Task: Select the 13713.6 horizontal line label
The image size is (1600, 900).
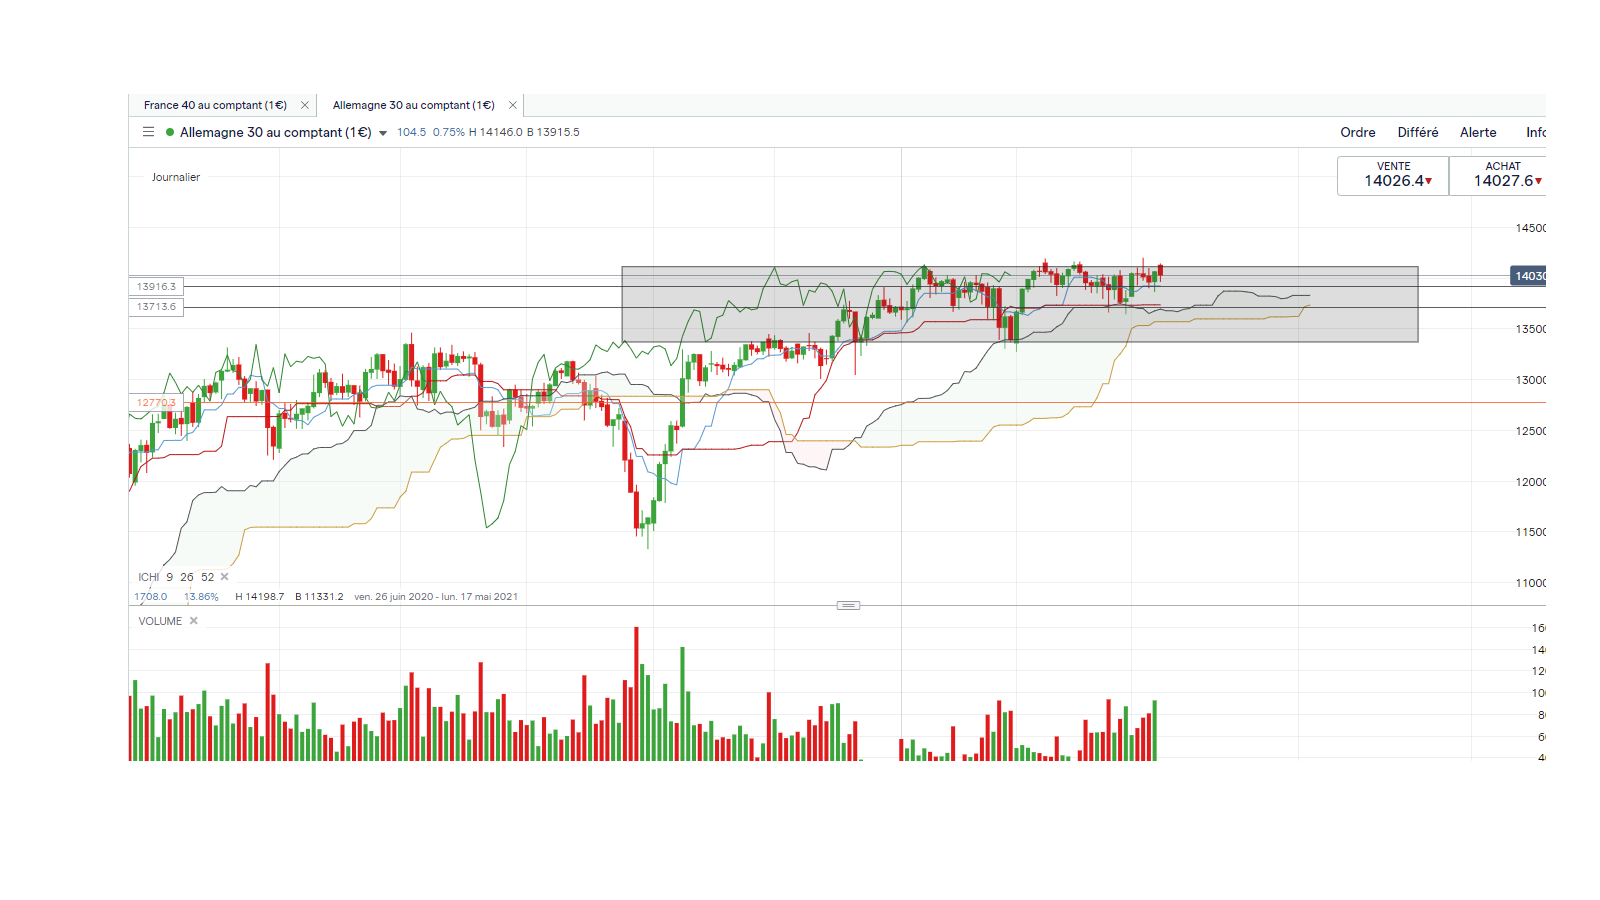Action: click(x=156, y=307)
